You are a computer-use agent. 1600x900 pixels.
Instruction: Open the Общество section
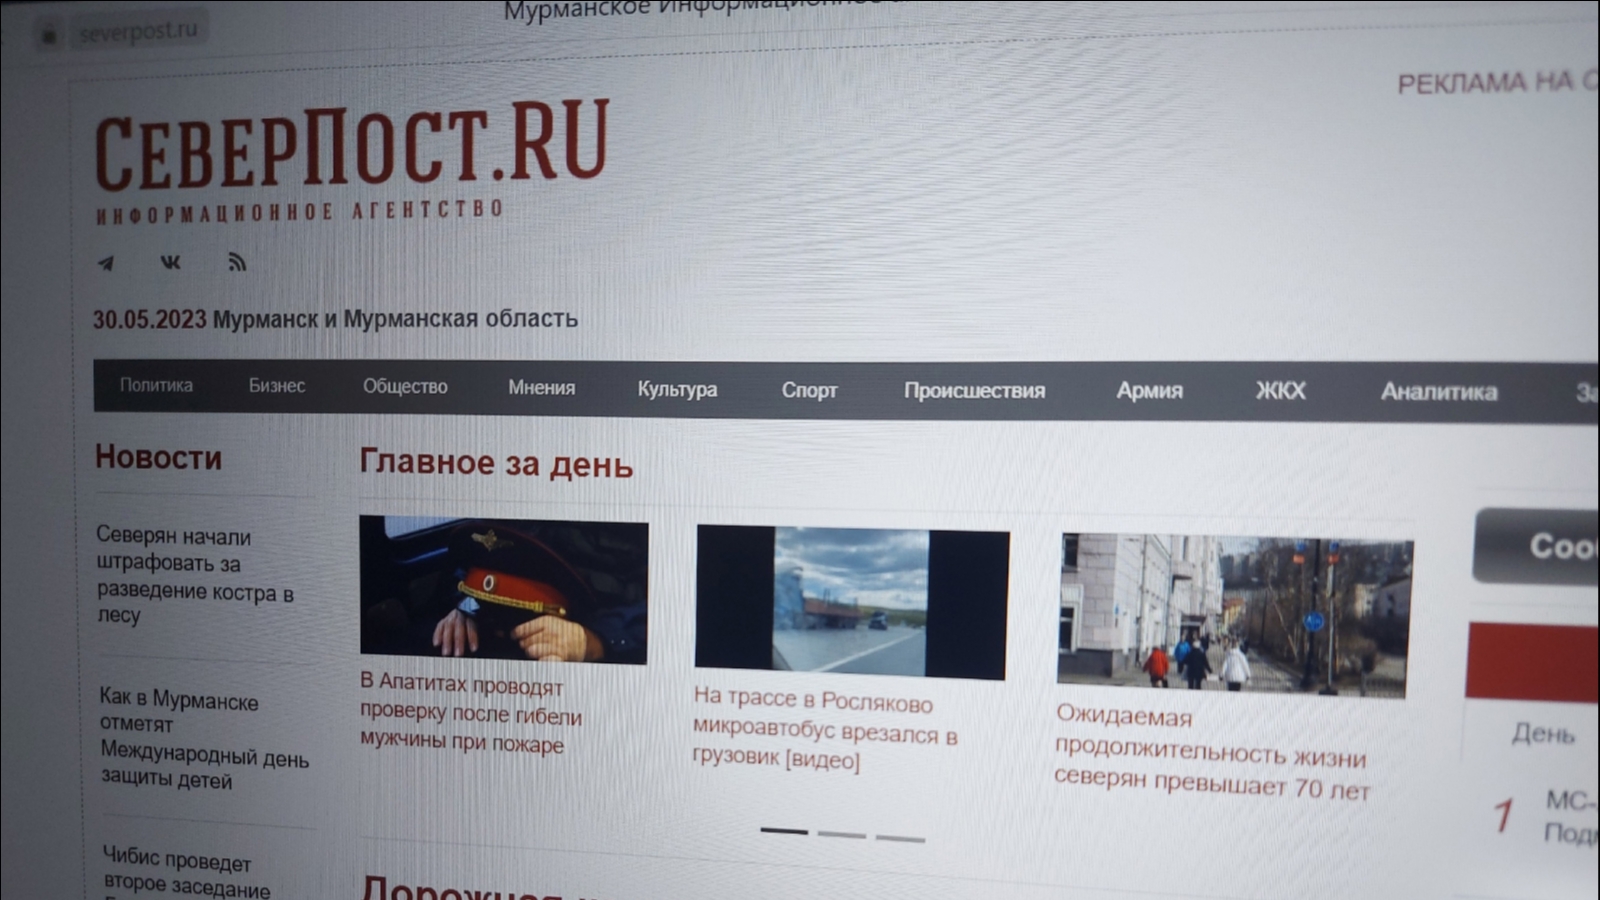(x=405, y=387)
